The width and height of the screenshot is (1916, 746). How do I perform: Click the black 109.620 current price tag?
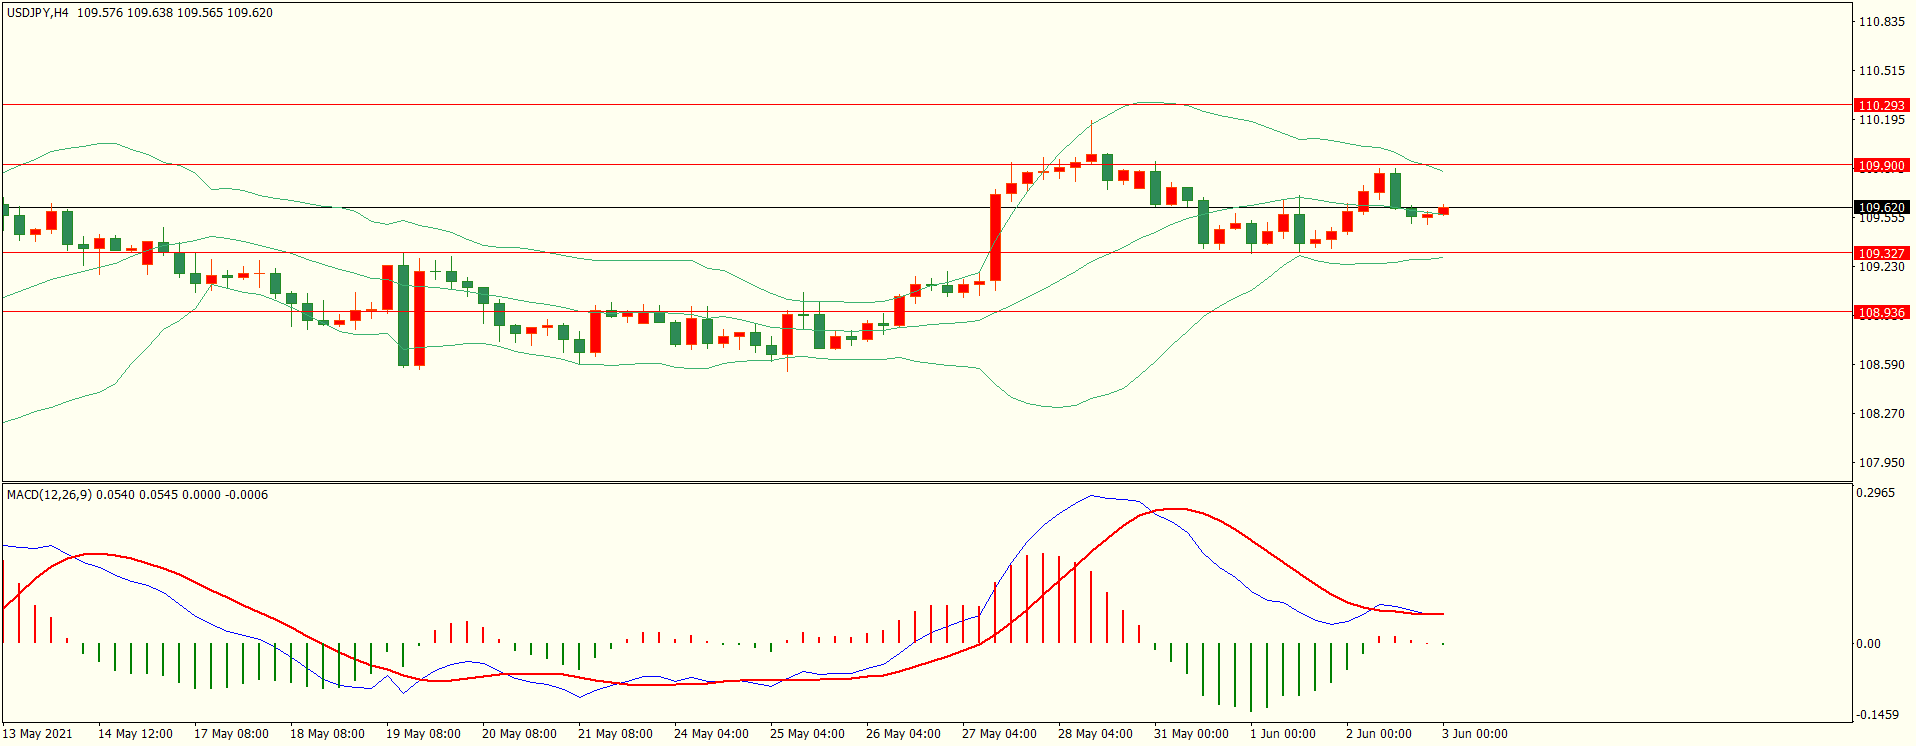click(1881, 207)
